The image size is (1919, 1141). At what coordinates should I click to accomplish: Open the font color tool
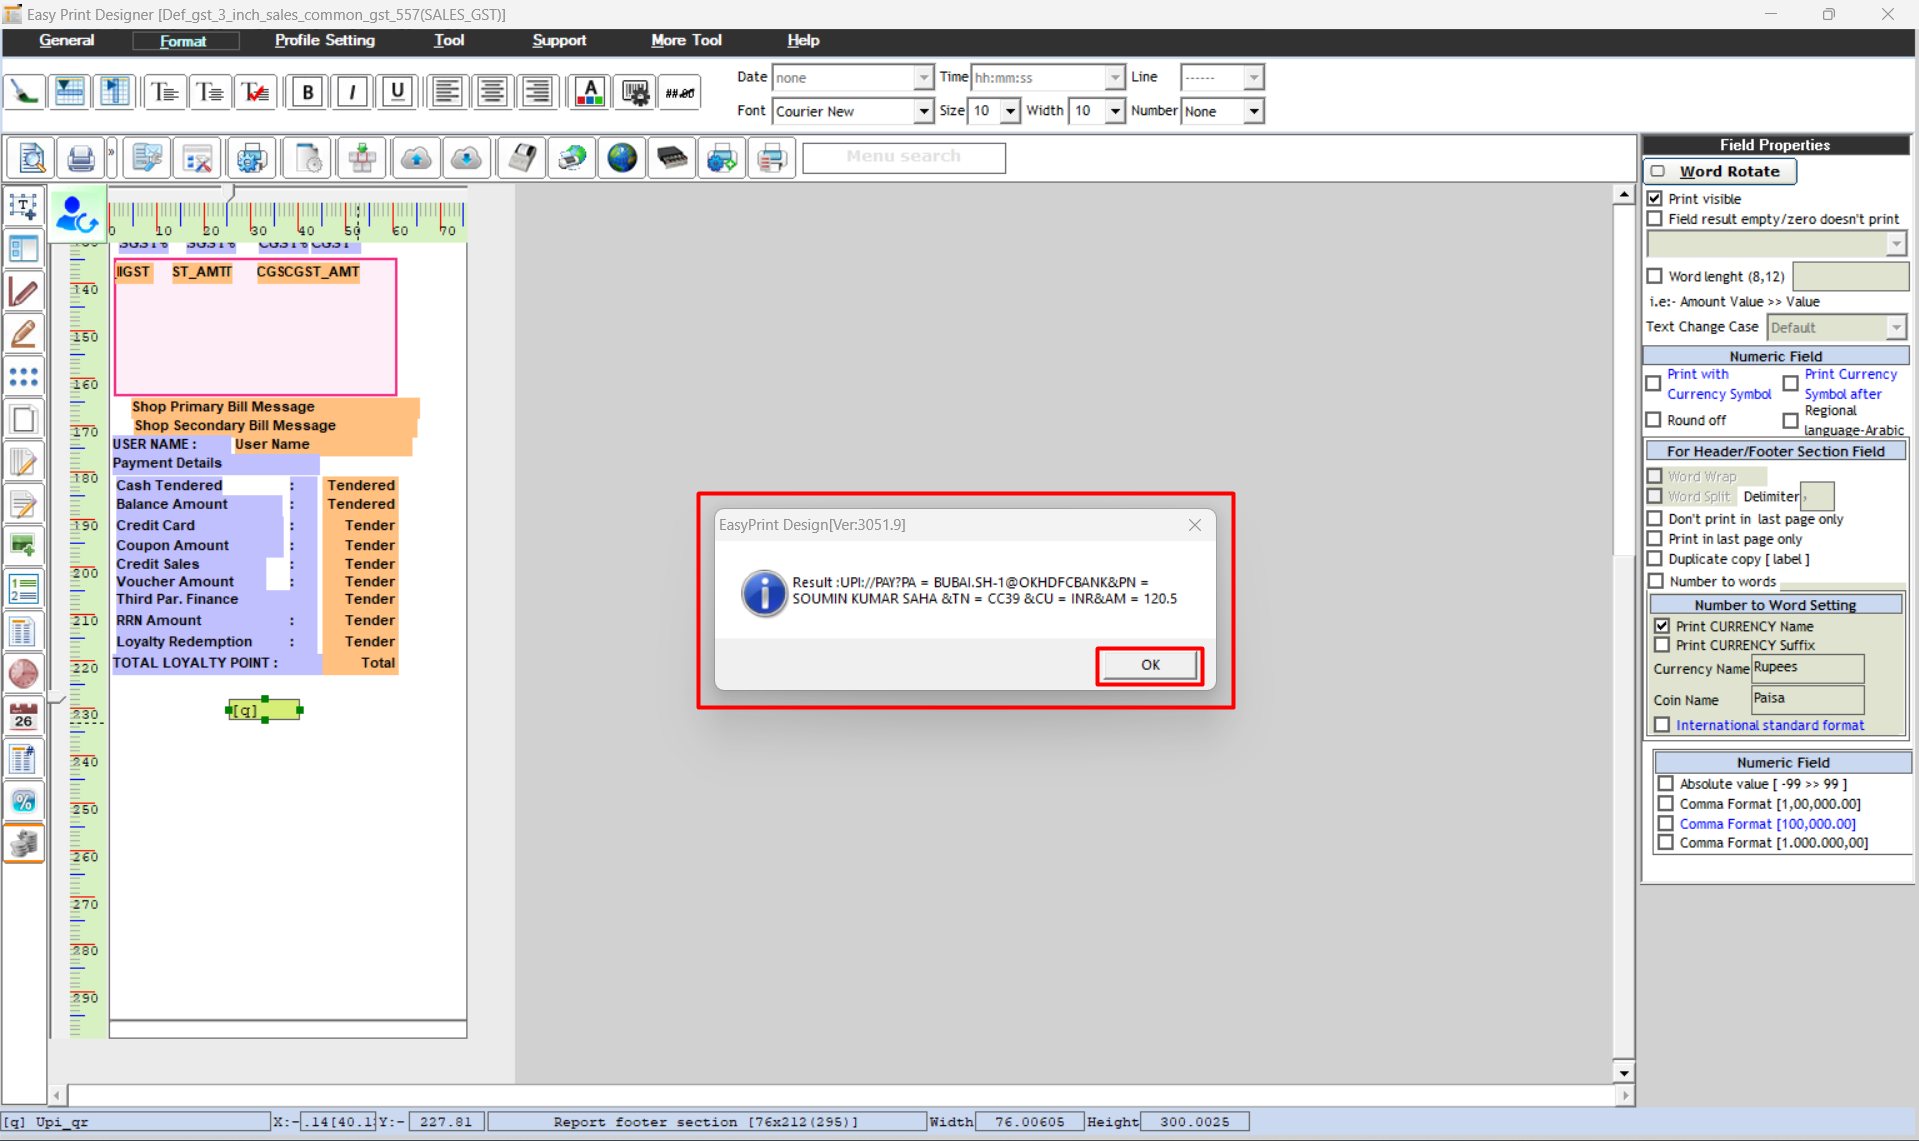click(590, 92)
